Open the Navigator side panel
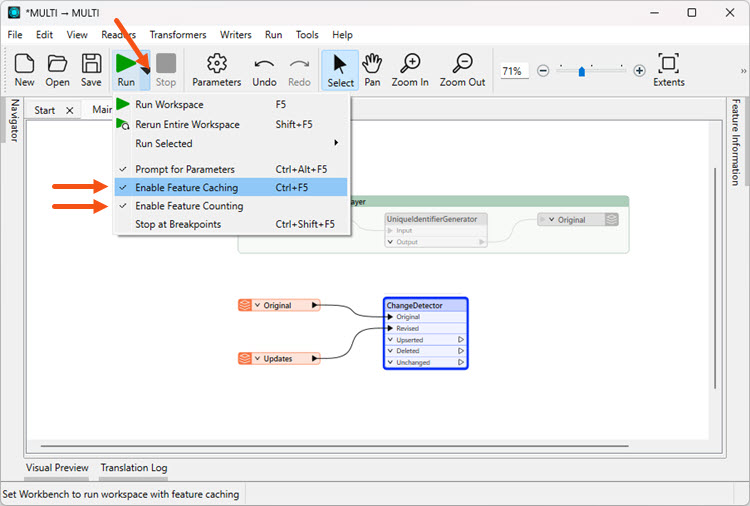 (14, 121)
